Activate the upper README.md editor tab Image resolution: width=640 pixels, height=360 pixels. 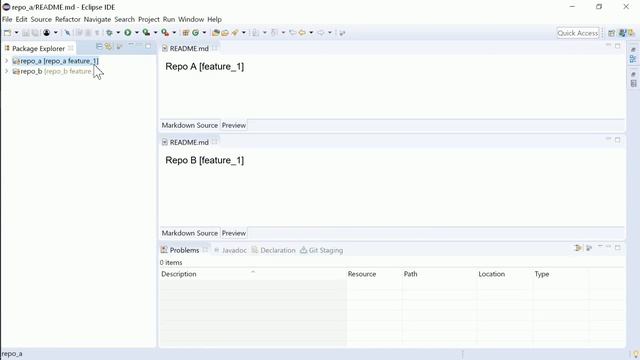click(x=189, y=48)
